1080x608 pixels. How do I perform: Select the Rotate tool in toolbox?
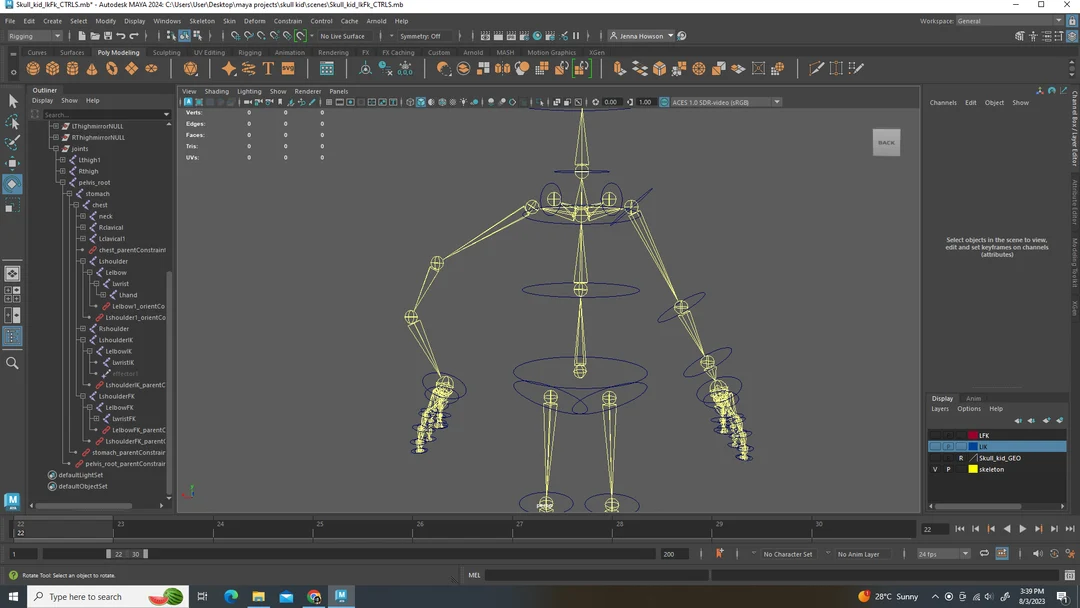pos(12,184)
